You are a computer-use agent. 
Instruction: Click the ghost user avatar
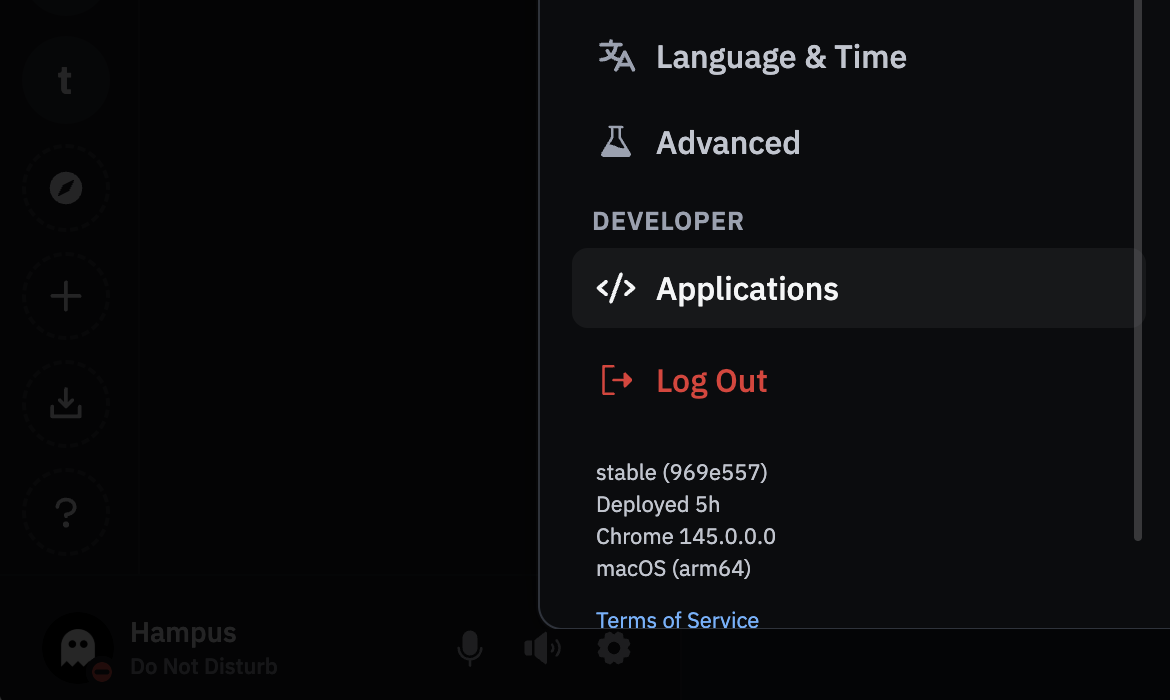click(77, 648)
